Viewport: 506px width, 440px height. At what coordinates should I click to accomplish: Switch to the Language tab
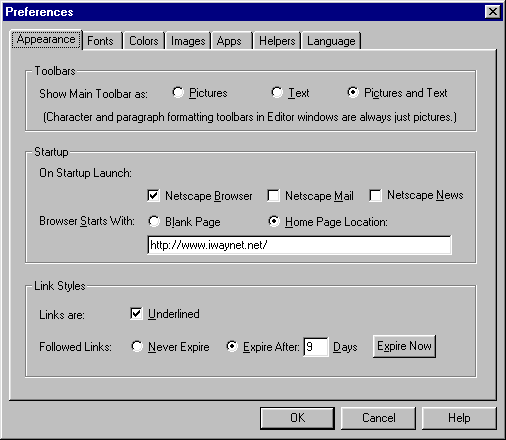point(331,41)
